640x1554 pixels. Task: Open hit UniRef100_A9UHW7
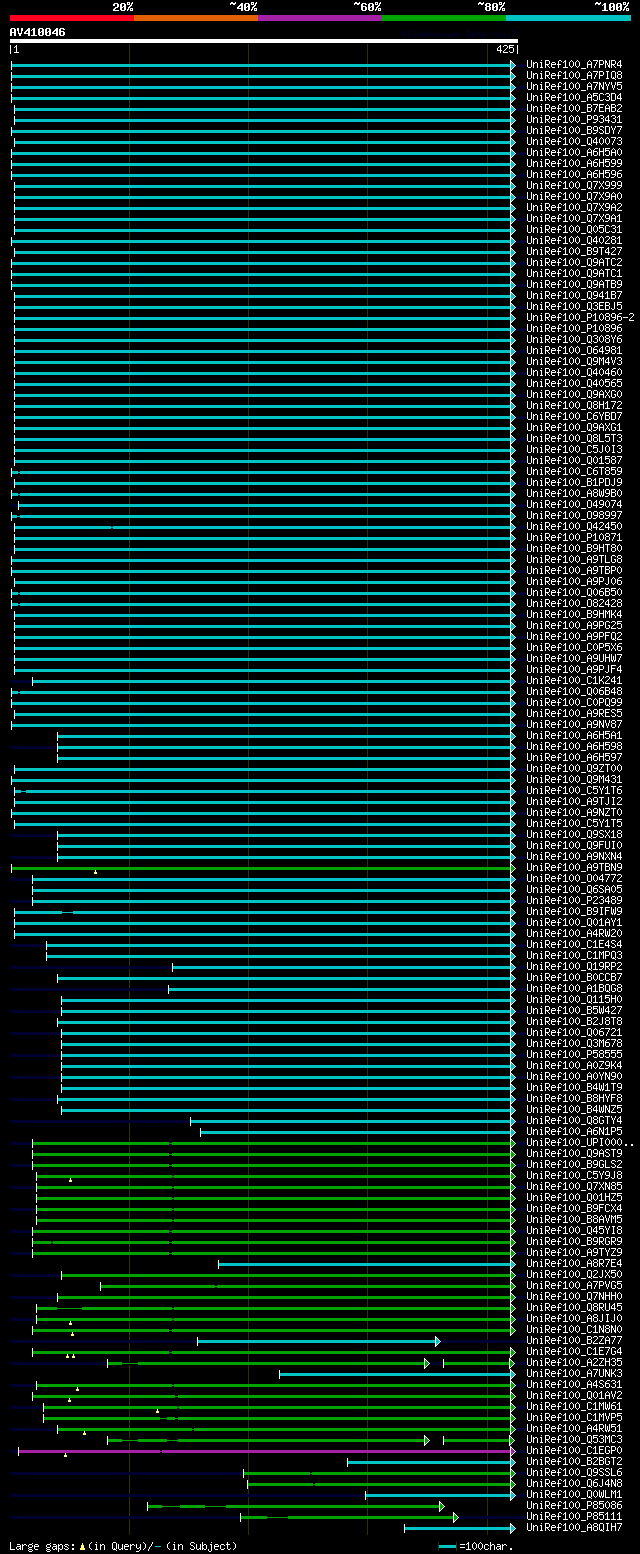pos(574,659)
